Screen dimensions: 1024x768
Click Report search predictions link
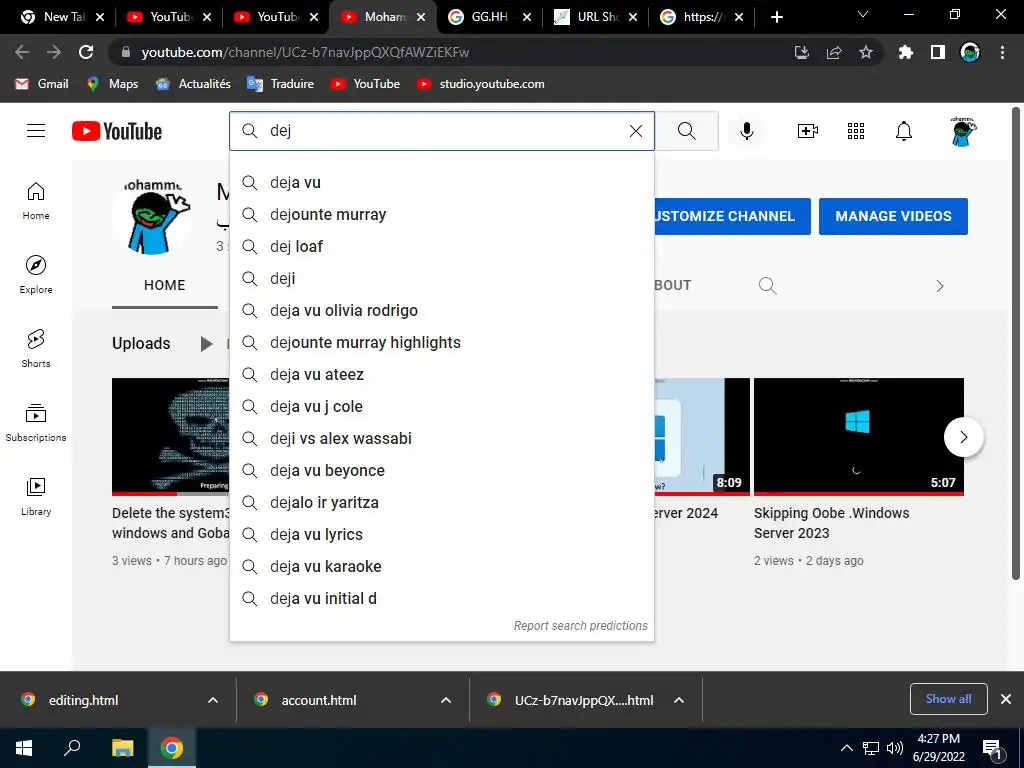coord(581,626)
